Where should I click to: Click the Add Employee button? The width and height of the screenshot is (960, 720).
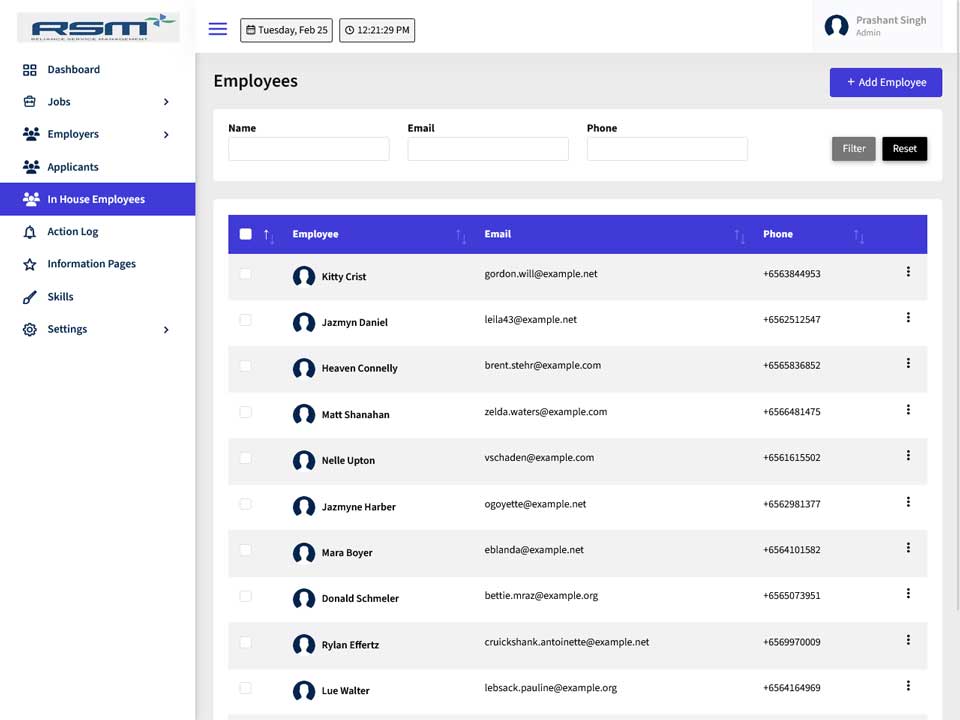(885, 82)
